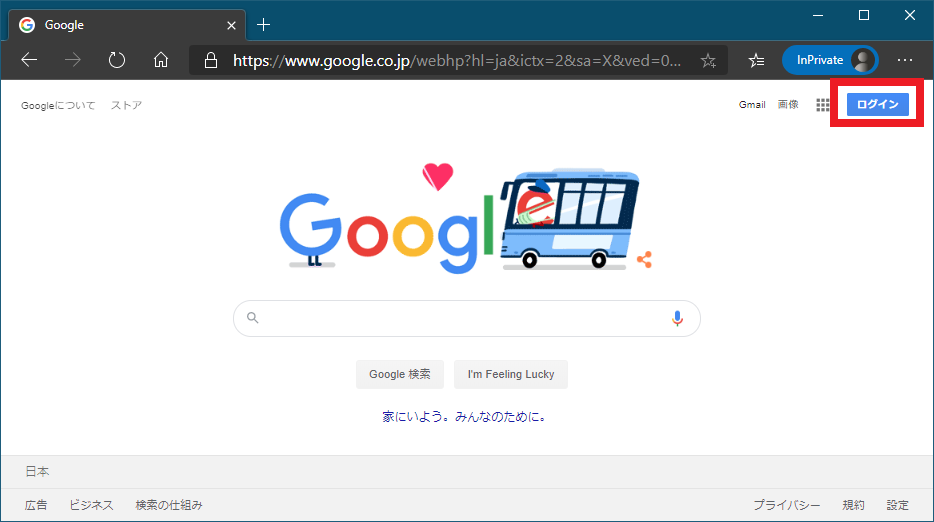Open a new browser tab
Viewport: 934px width, 522px height.
coord(263,25)
